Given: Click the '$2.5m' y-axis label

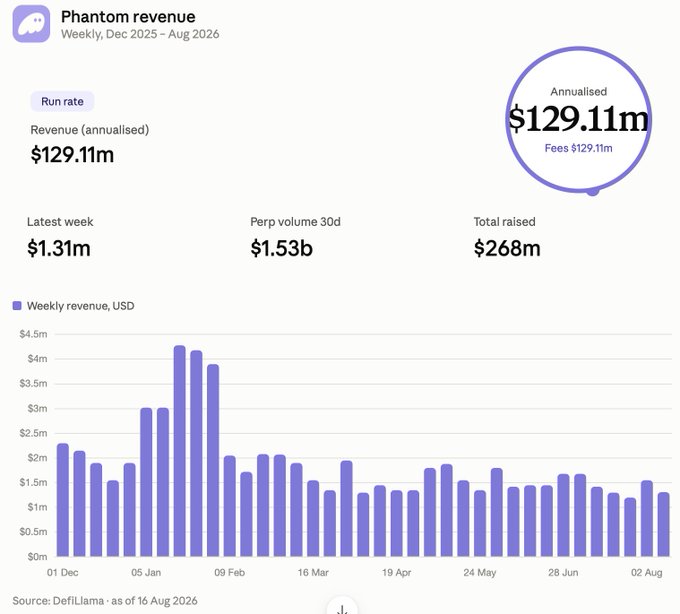Looking at the screenshot, I should [x=33, y=433].
